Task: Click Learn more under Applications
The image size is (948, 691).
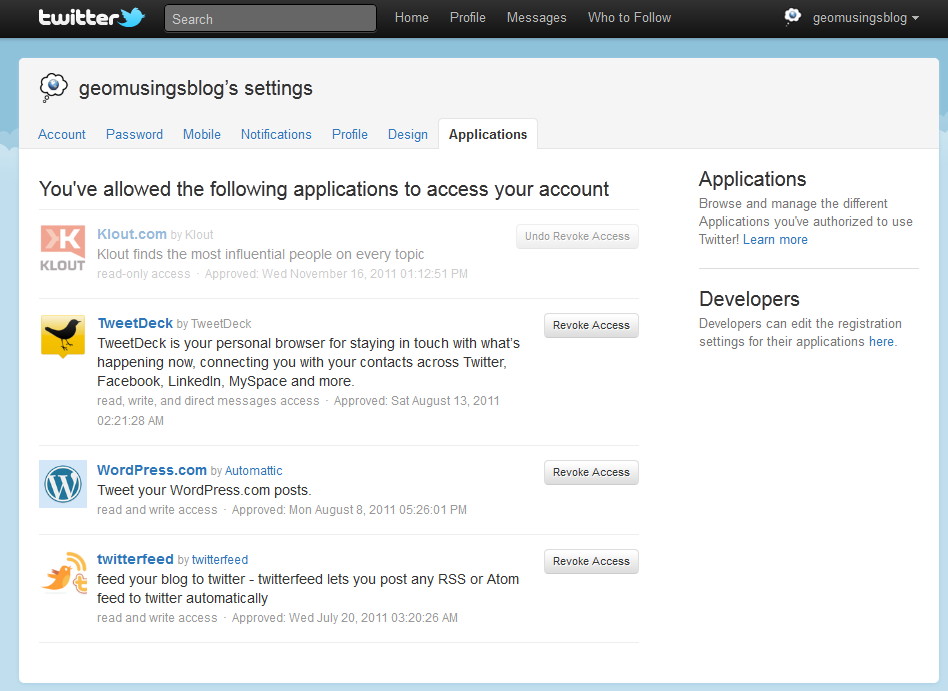Action: (x=775, y=239)
